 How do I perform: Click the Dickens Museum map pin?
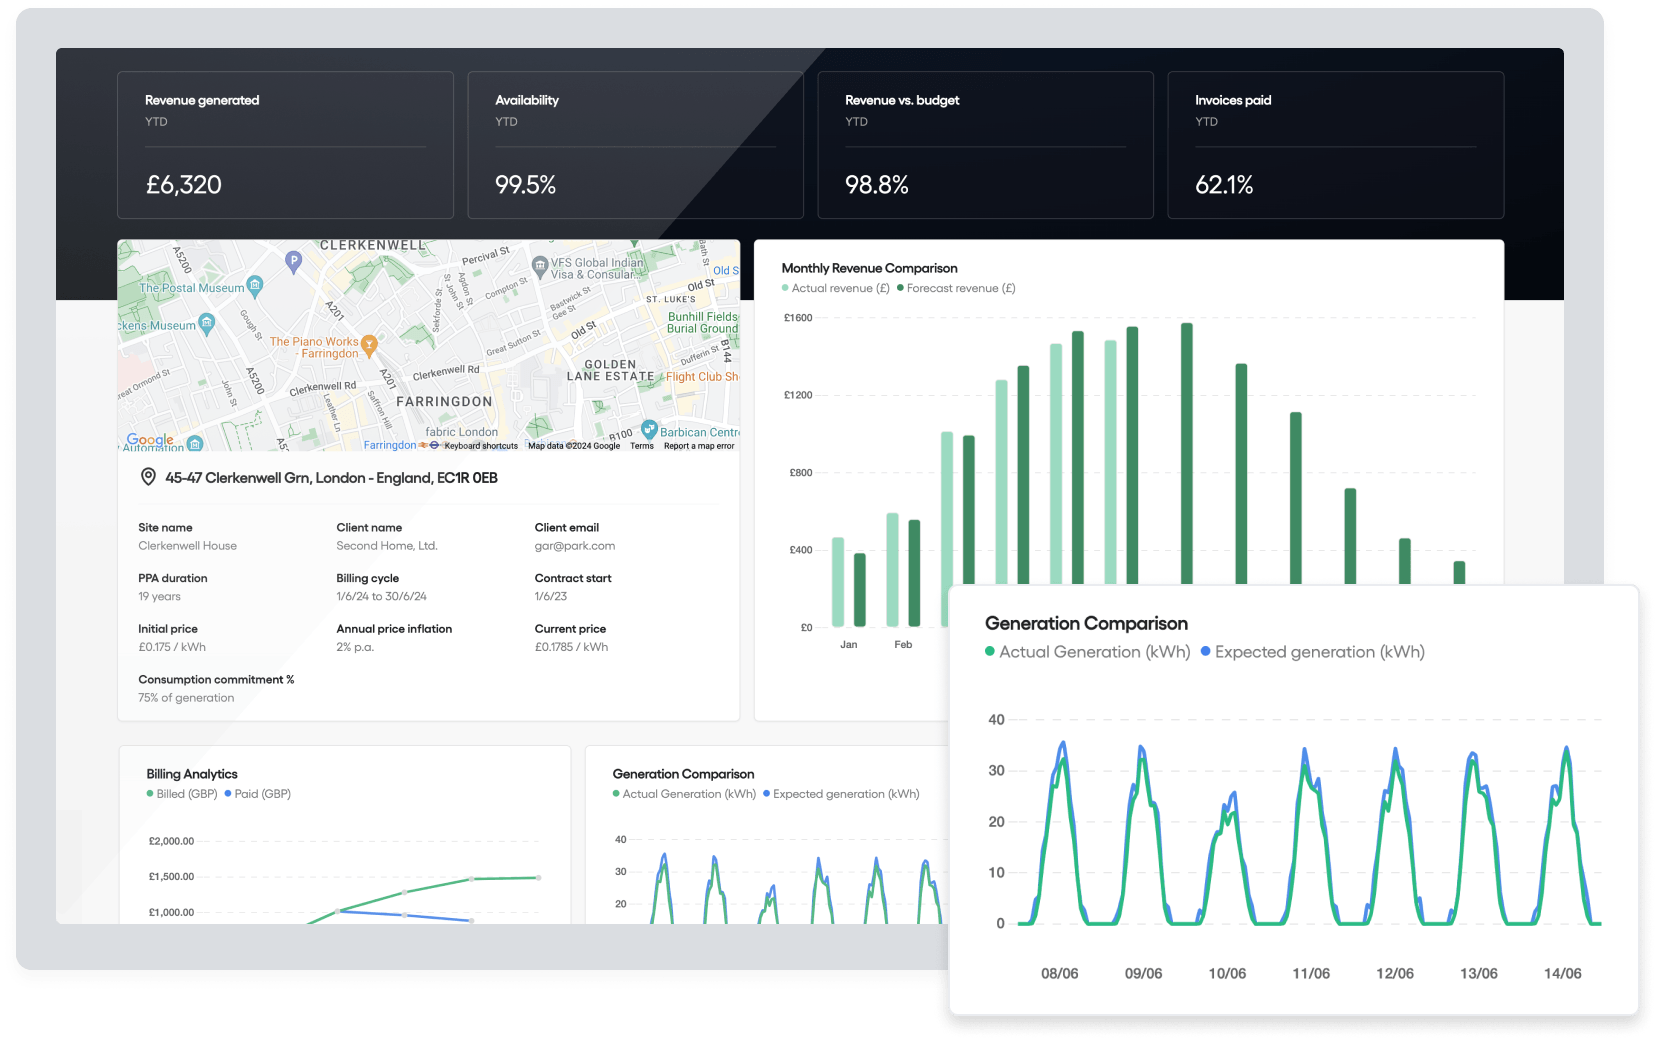207,322
